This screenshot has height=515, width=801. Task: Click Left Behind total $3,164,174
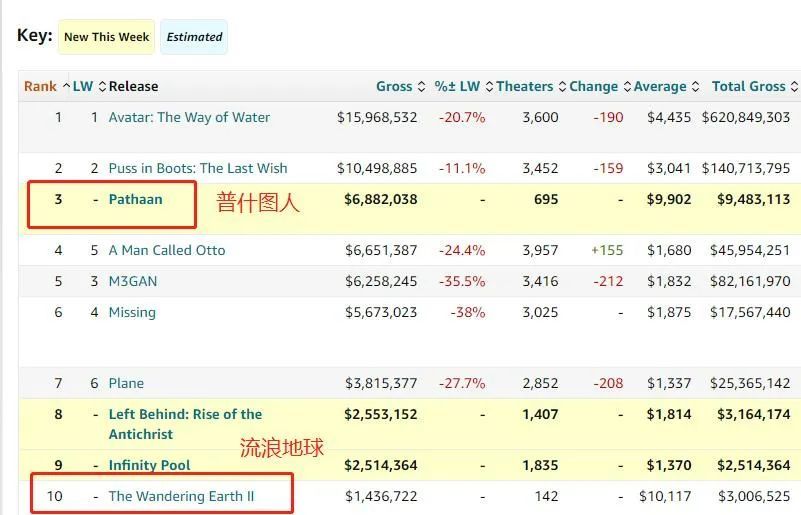click(x=753, y=414)
